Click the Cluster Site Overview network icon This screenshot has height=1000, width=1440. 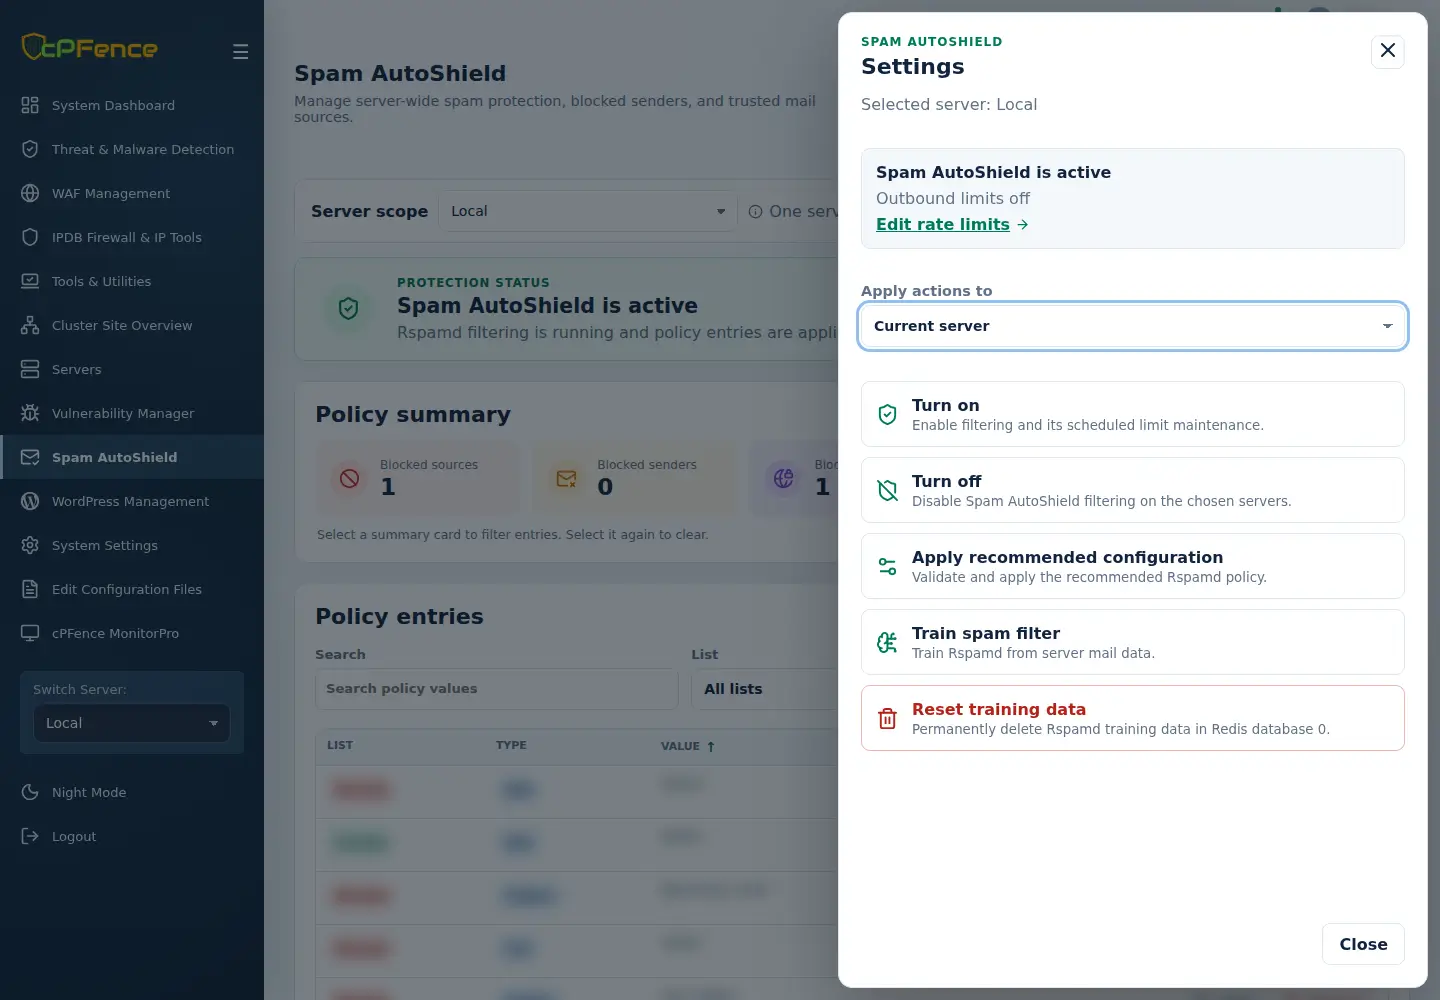point(30,325)
